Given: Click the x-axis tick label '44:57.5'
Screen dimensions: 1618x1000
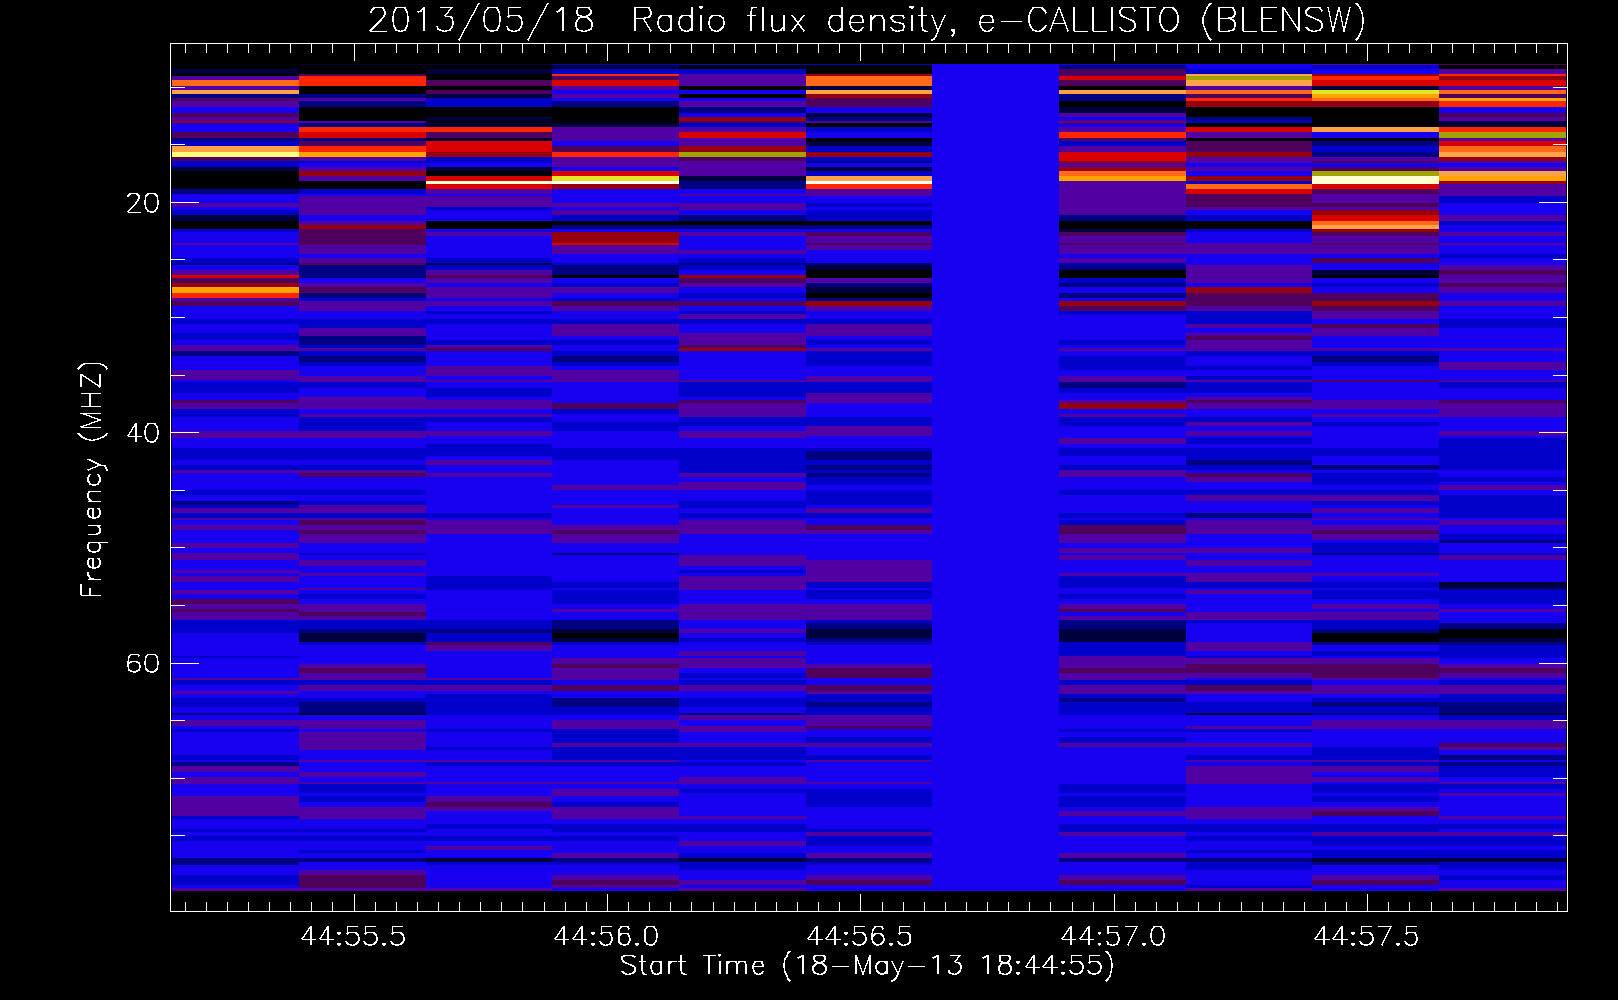Looking at the screenshot, I should click(1366, 936).
